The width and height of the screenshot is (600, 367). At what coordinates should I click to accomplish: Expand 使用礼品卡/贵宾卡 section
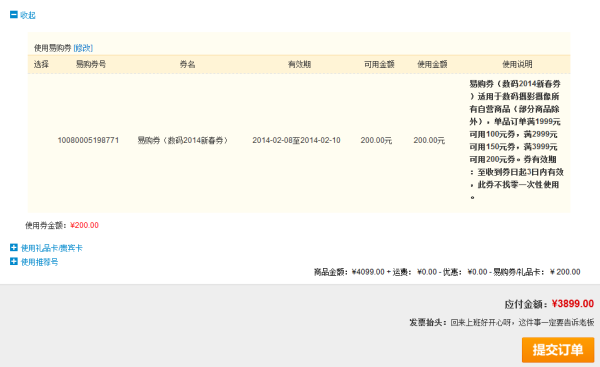[x=51, y=248]
